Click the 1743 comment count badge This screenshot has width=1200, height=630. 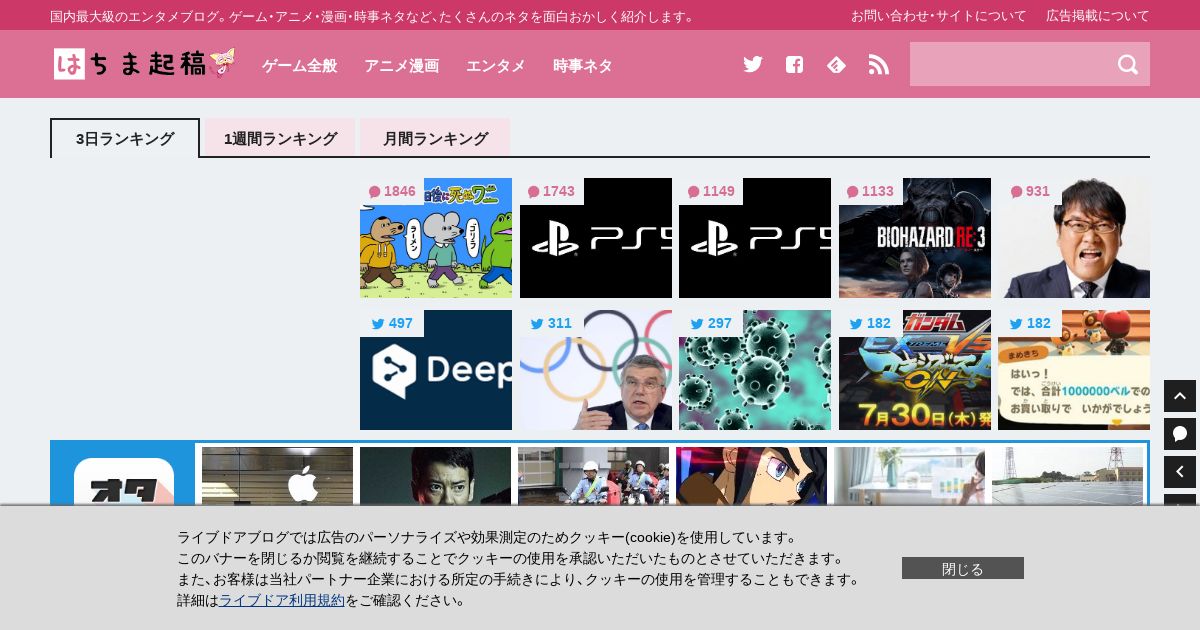coord(552,191)
